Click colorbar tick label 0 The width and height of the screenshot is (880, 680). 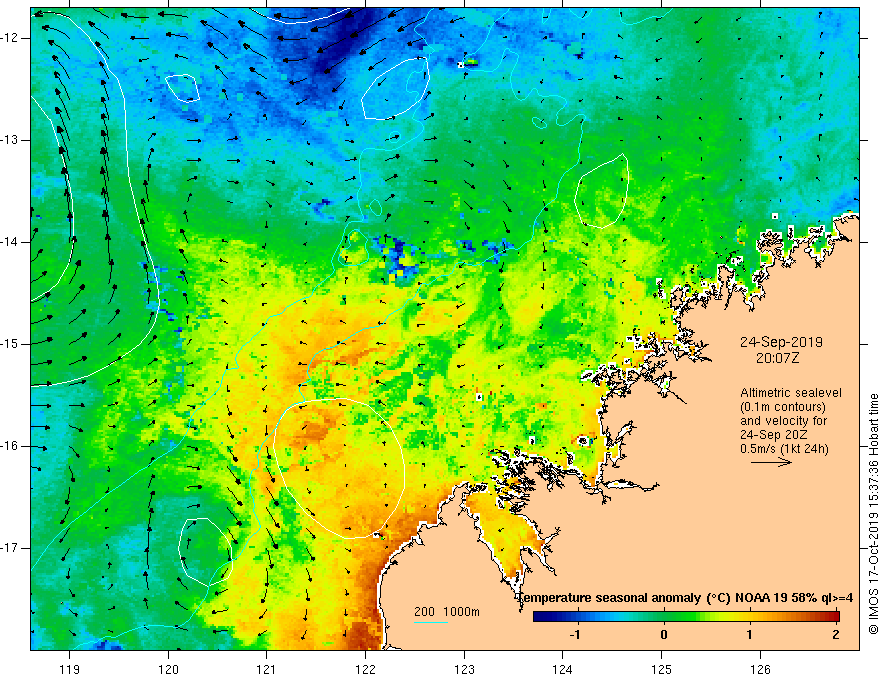664,635
